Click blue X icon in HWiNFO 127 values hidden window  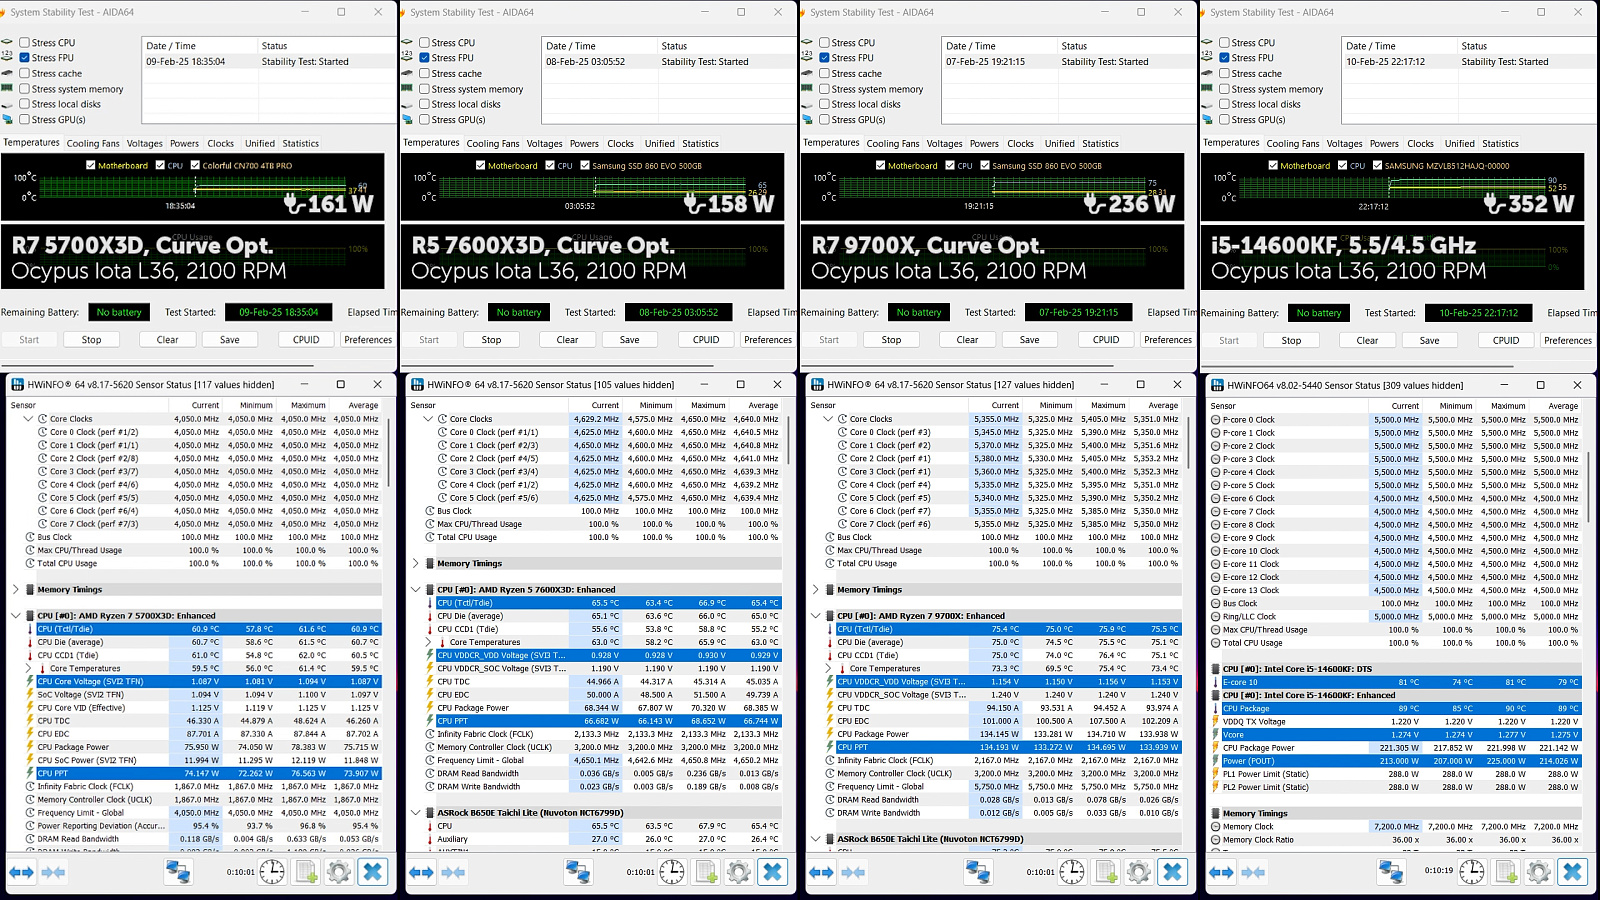click(x=1172, y=872)
